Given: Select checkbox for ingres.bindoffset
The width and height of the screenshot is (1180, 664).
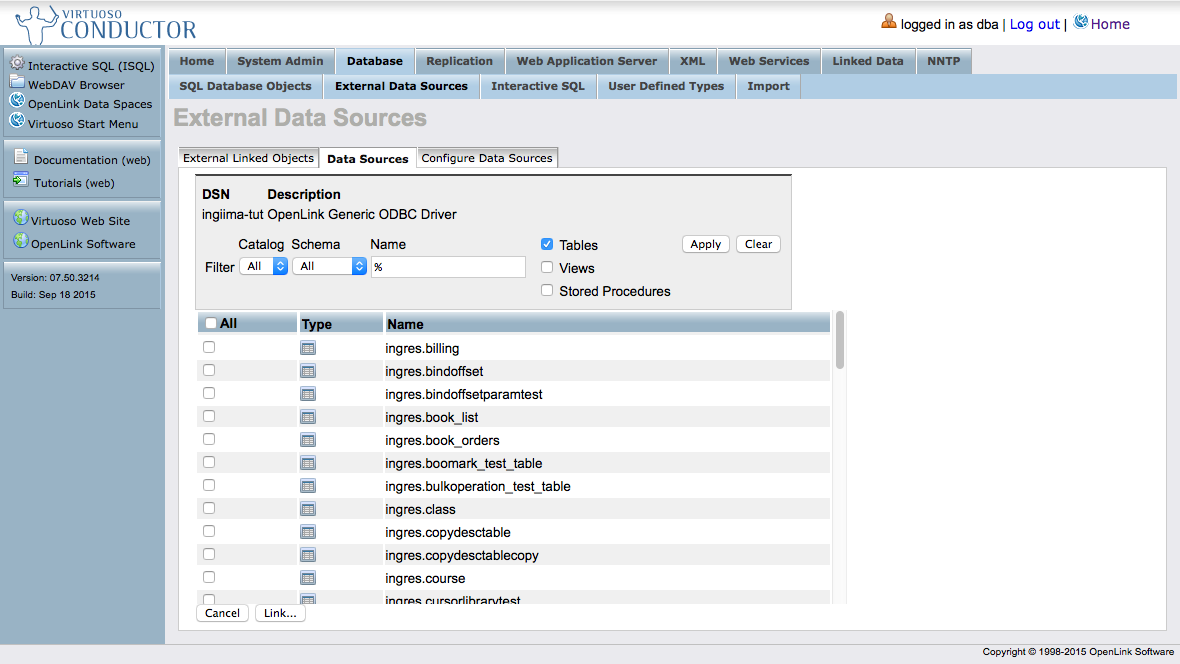Looking at the screenshot, I should 209,370.
